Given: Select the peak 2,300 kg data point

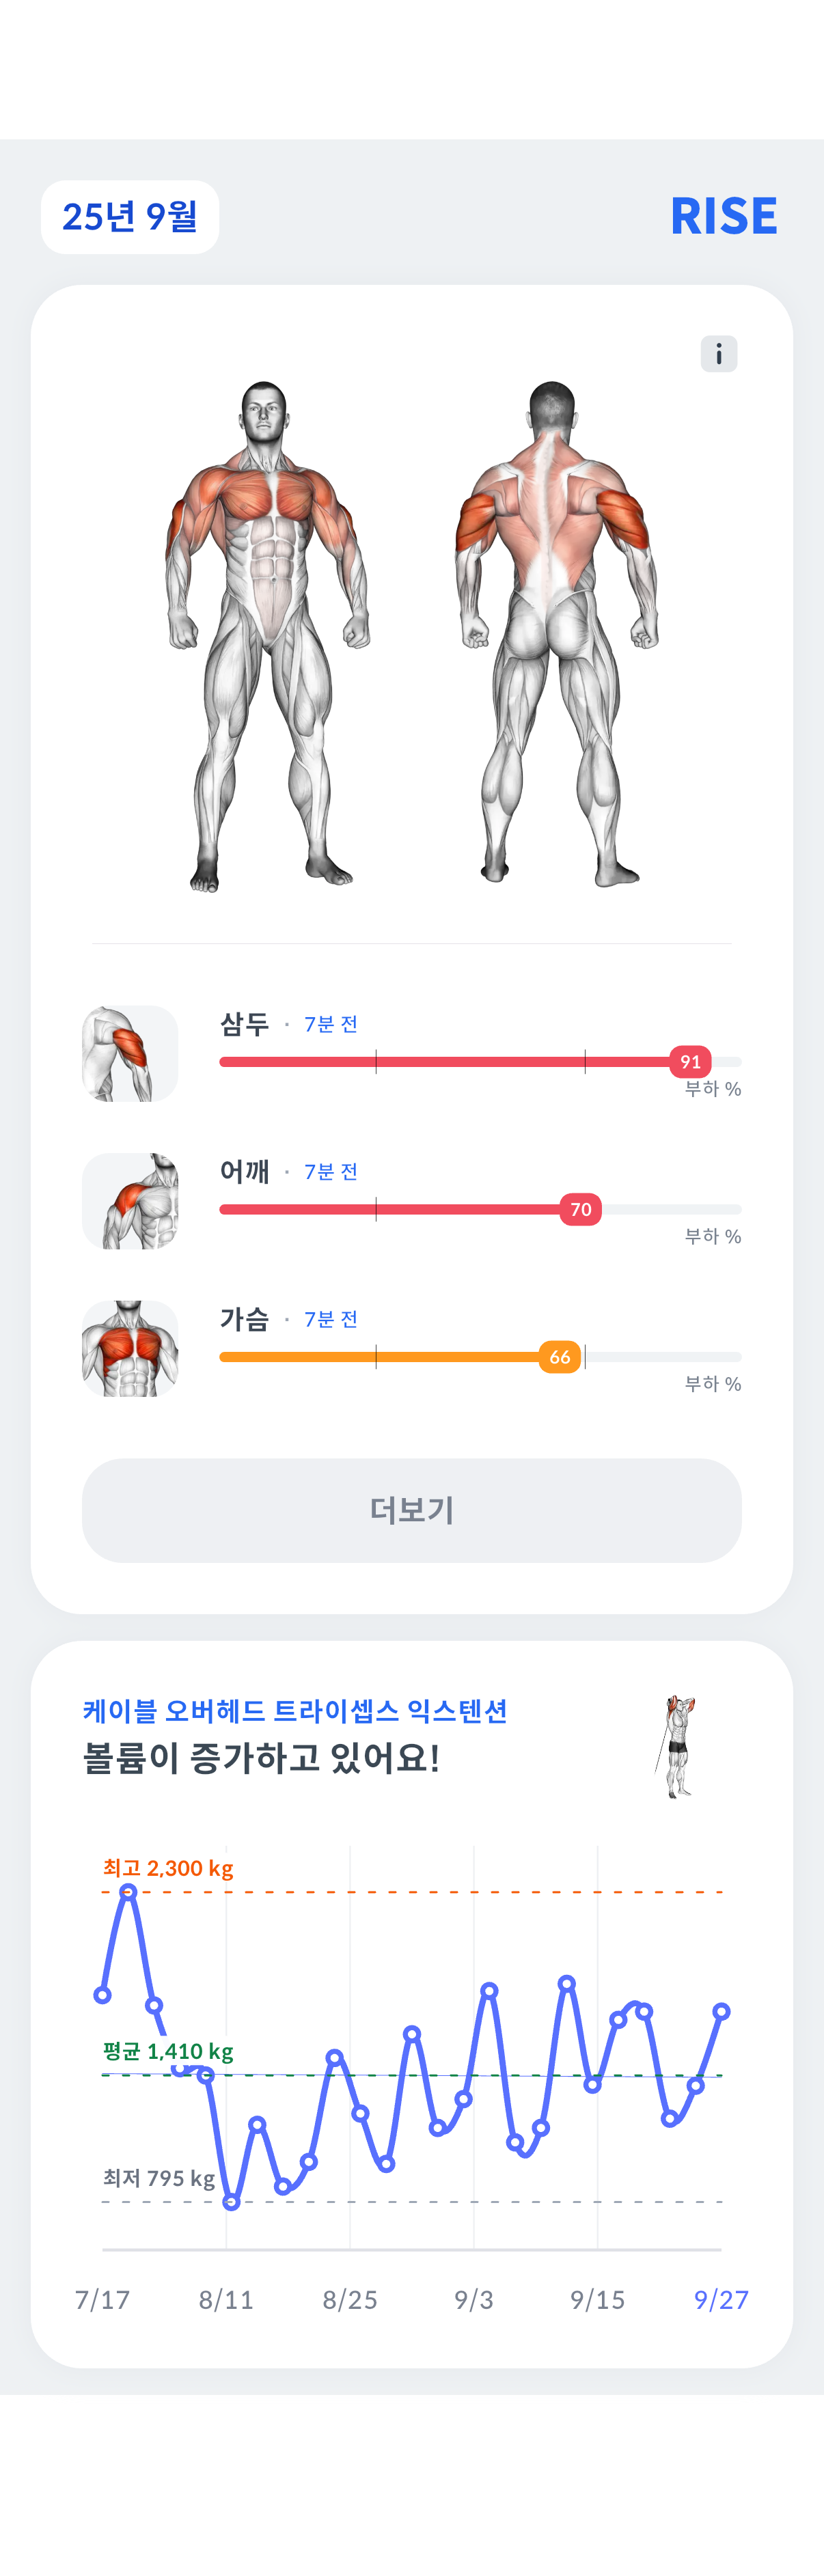Looking at the screenshot, I should [x=128, y=1891].
